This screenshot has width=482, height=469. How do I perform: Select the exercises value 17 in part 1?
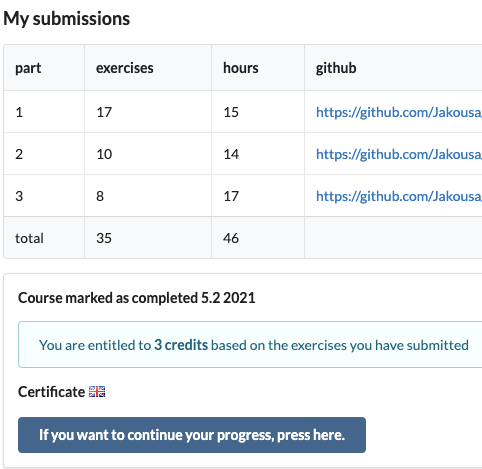(x=104, y=112)
